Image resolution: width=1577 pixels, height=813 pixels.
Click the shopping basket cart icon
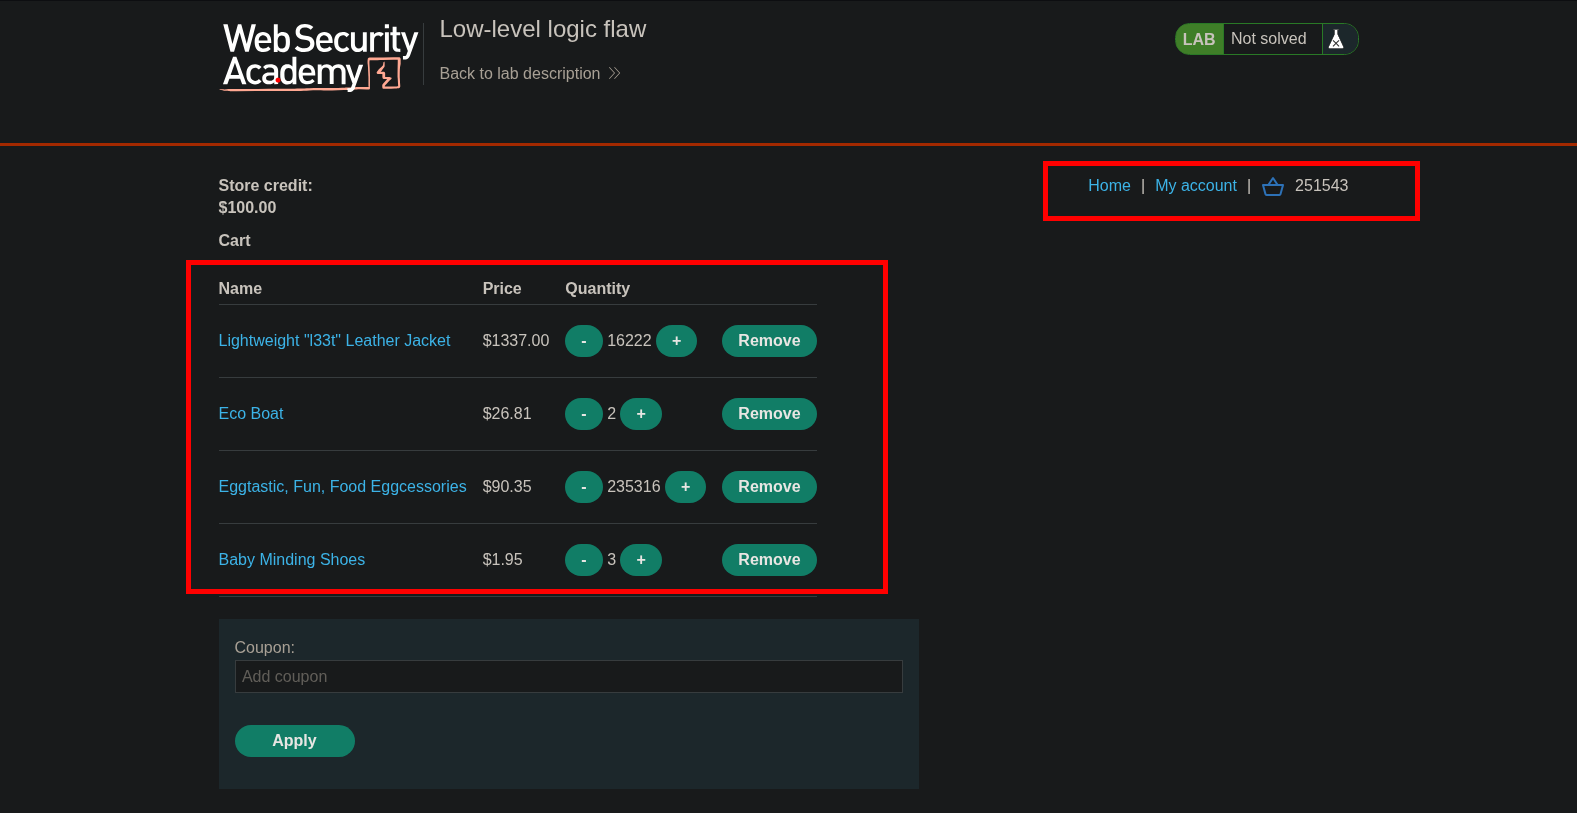1272,187
